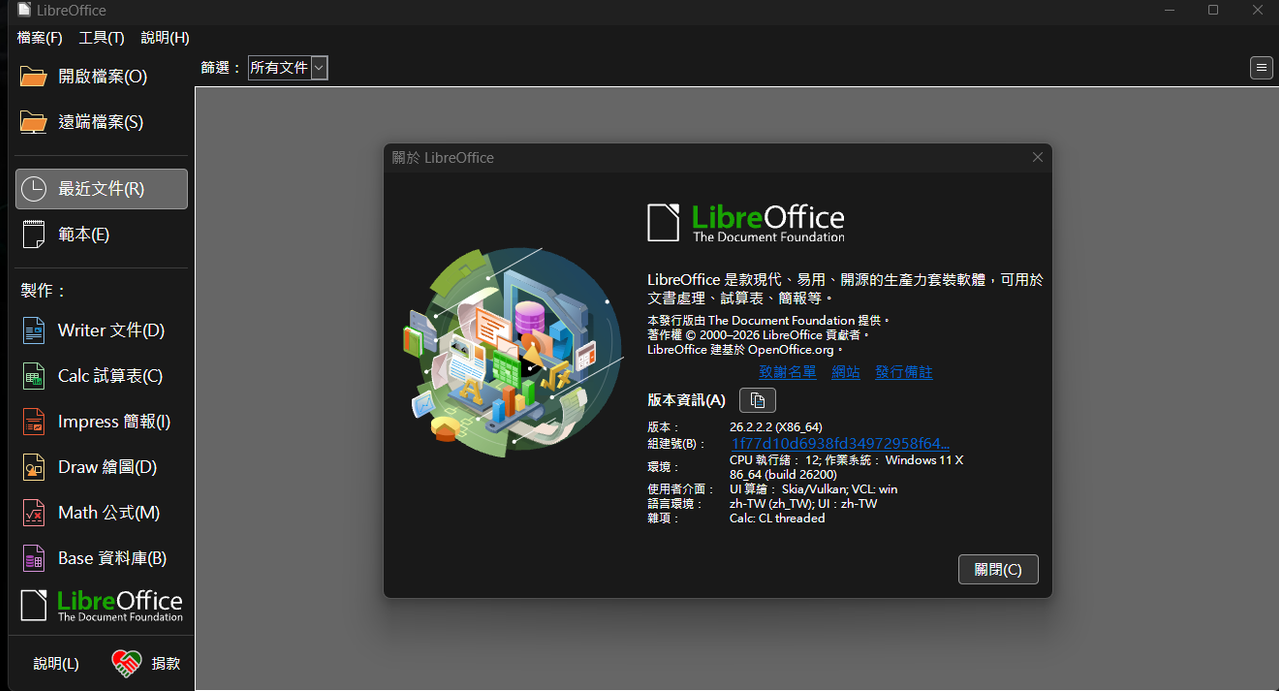
Task: Open the 致謝名單 credits link
Action: tap(787, 372)
